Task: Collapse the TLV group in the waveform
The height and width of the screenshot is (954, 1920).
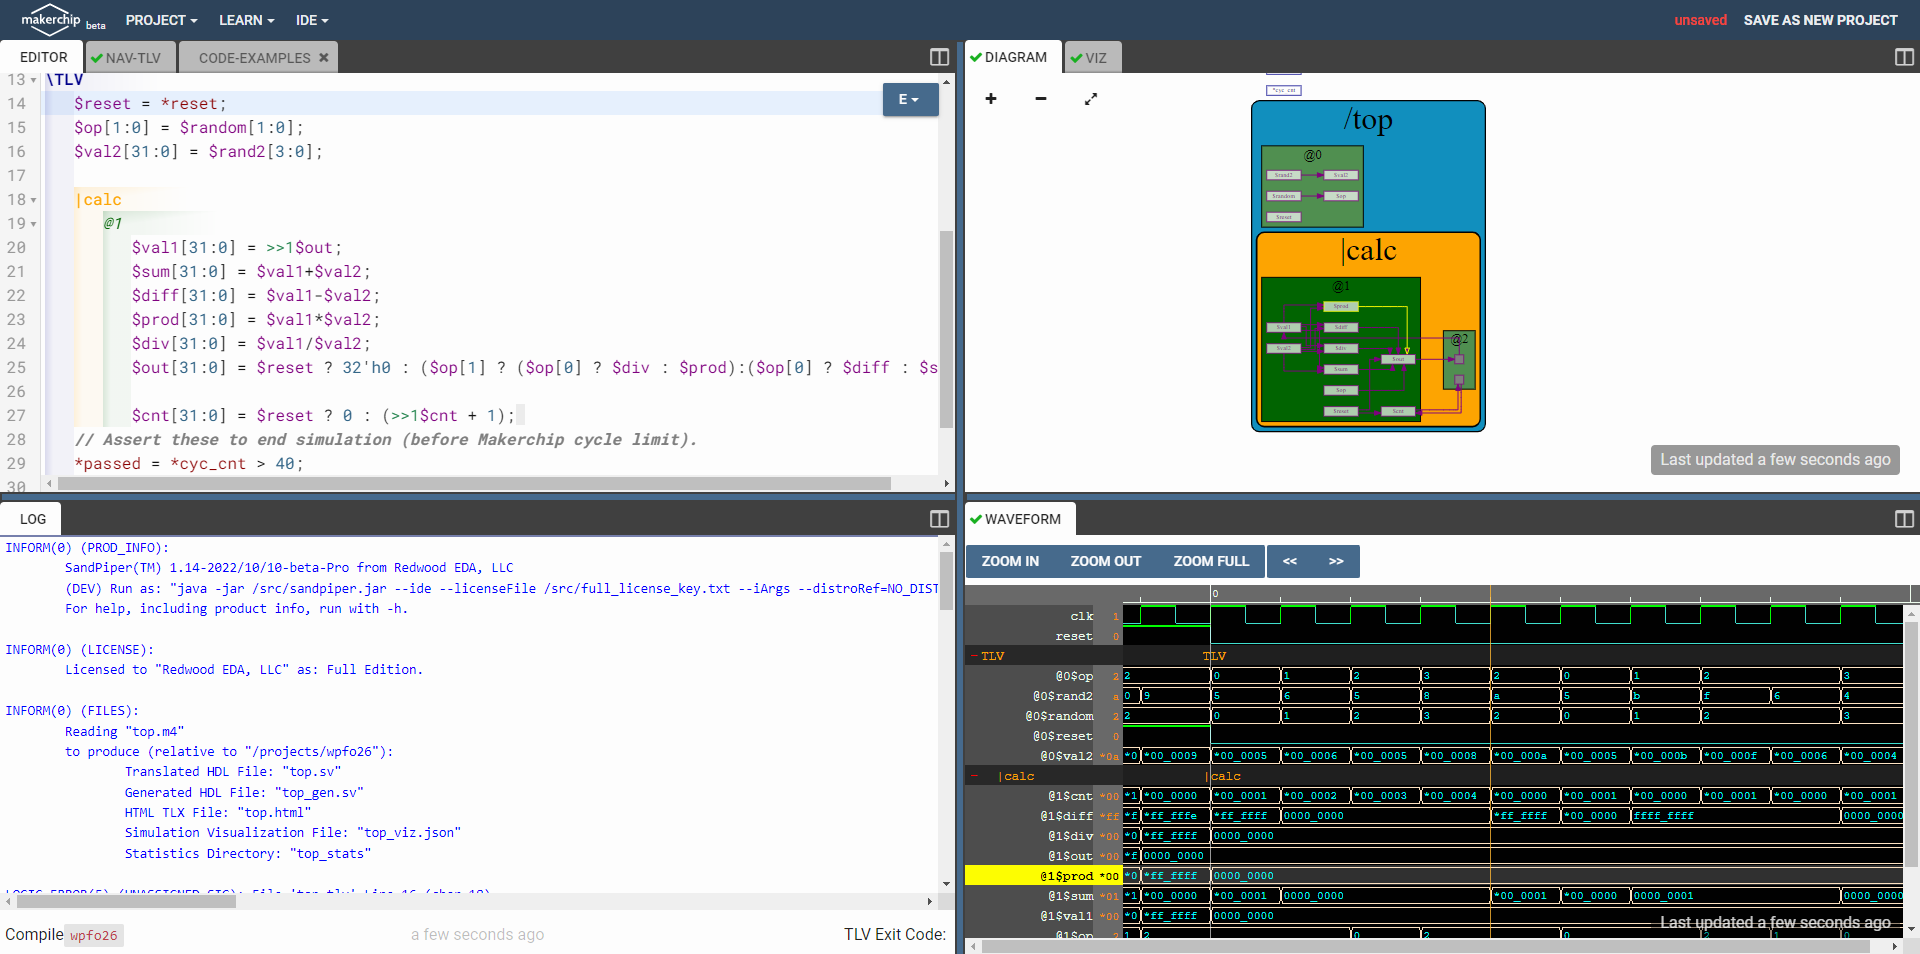Action: (974, 656)
